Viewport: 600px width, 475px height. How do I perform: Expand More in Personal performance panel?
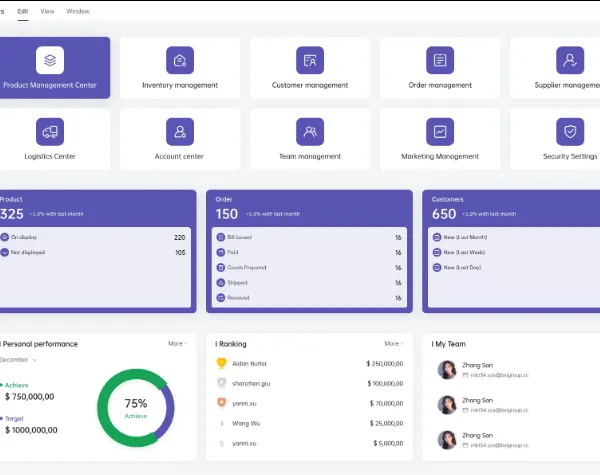(177, 344)
